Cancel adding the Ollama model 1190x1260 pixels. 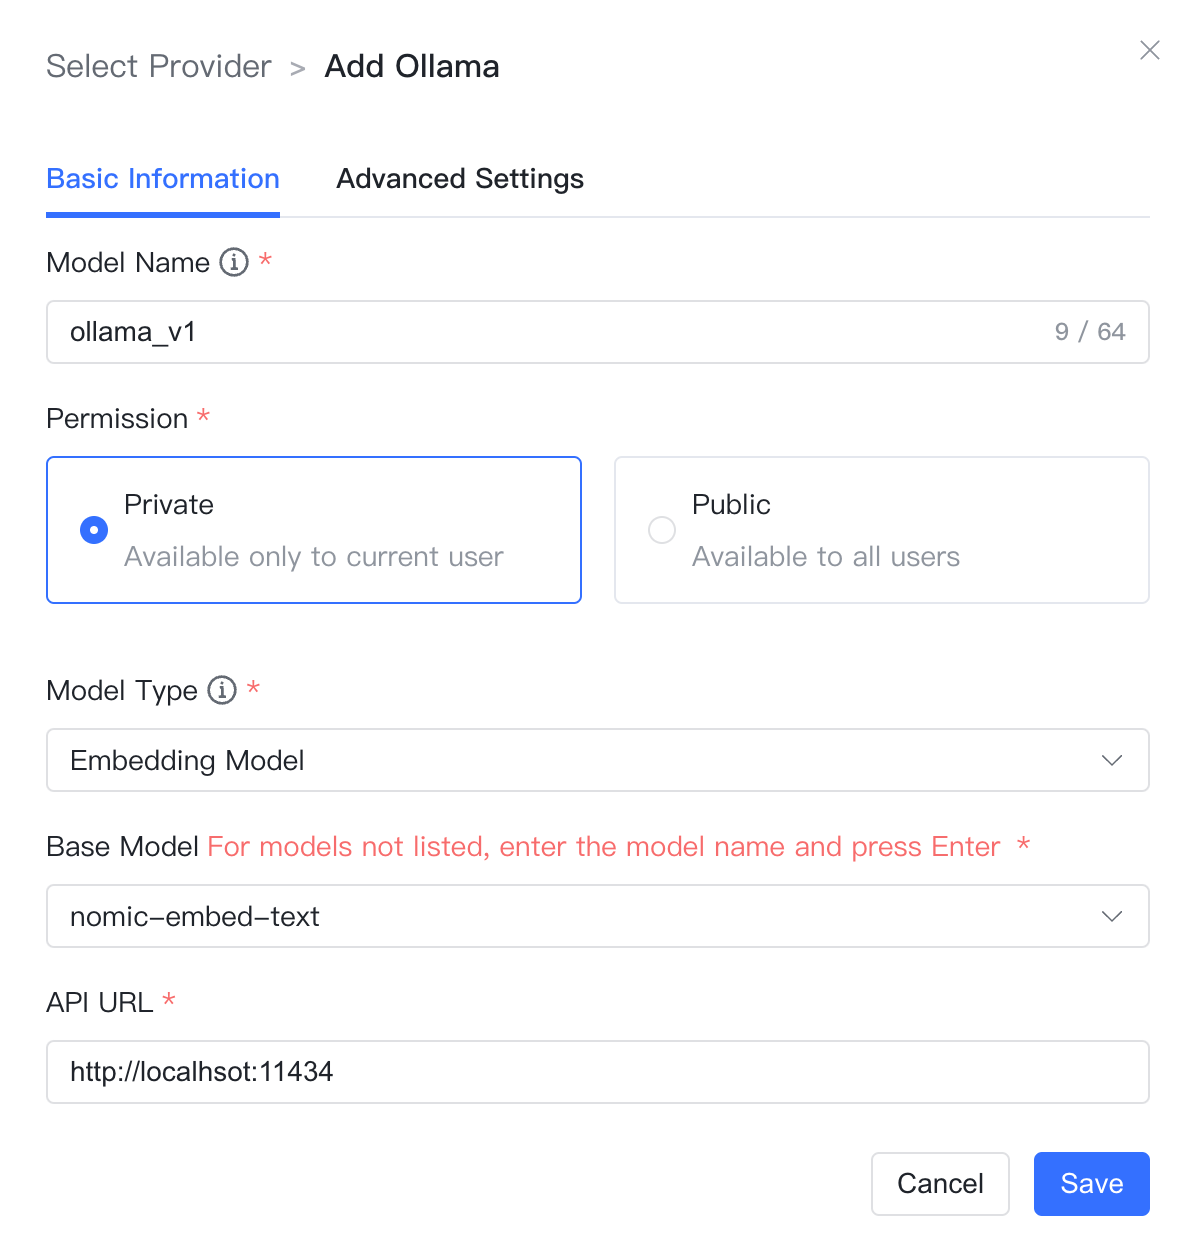click(x=940, y=1184)
